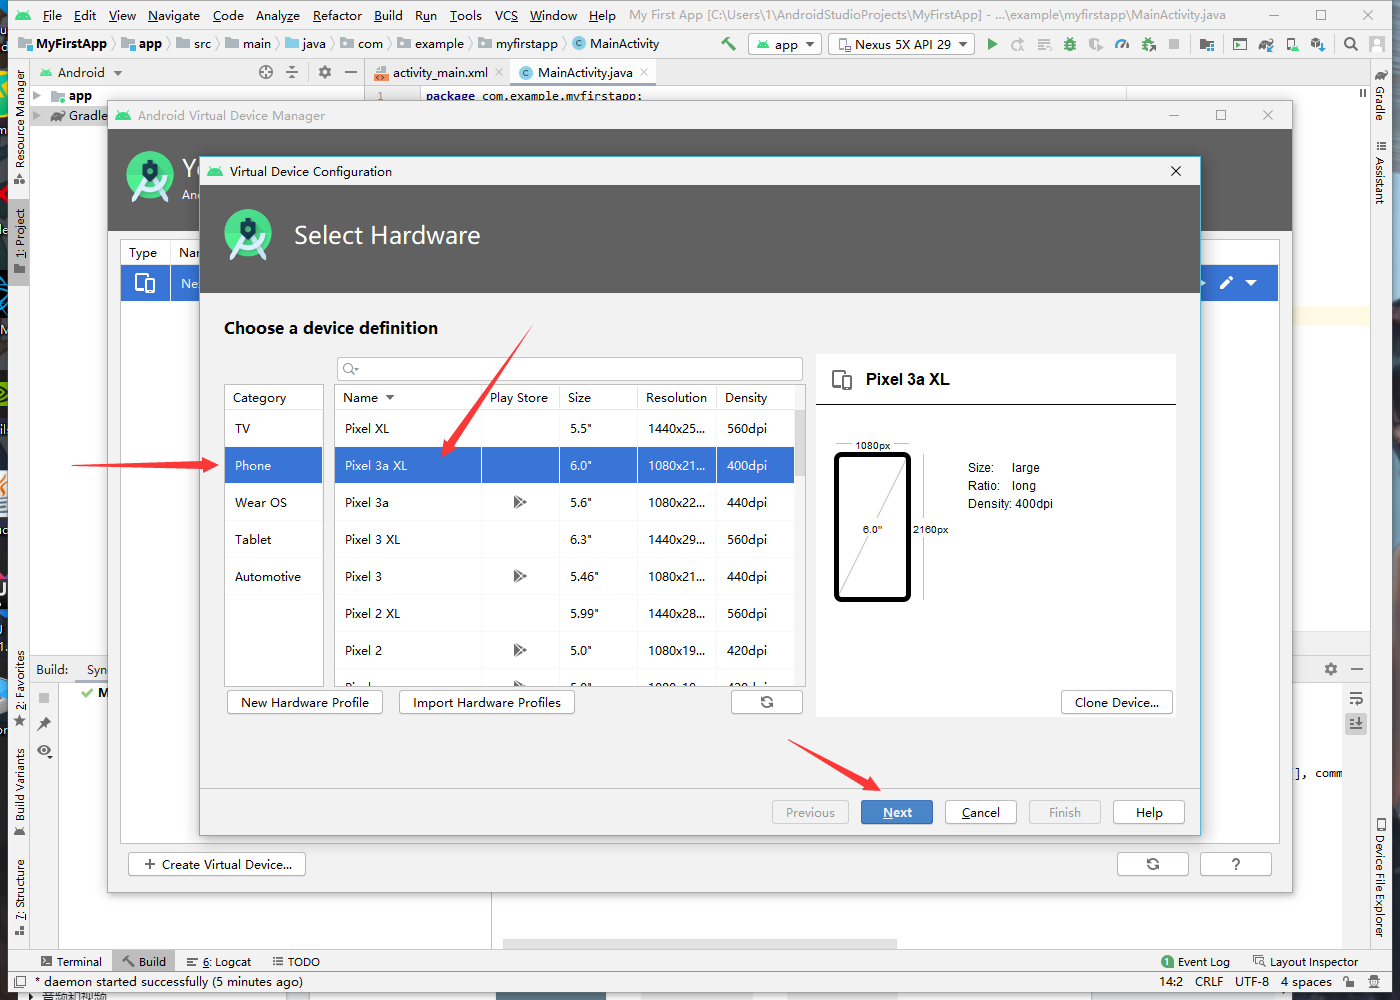Screen dimensions: 1400x1000
Task: Click Import Hardware Profiles button
Action: (x=487, y=702)
